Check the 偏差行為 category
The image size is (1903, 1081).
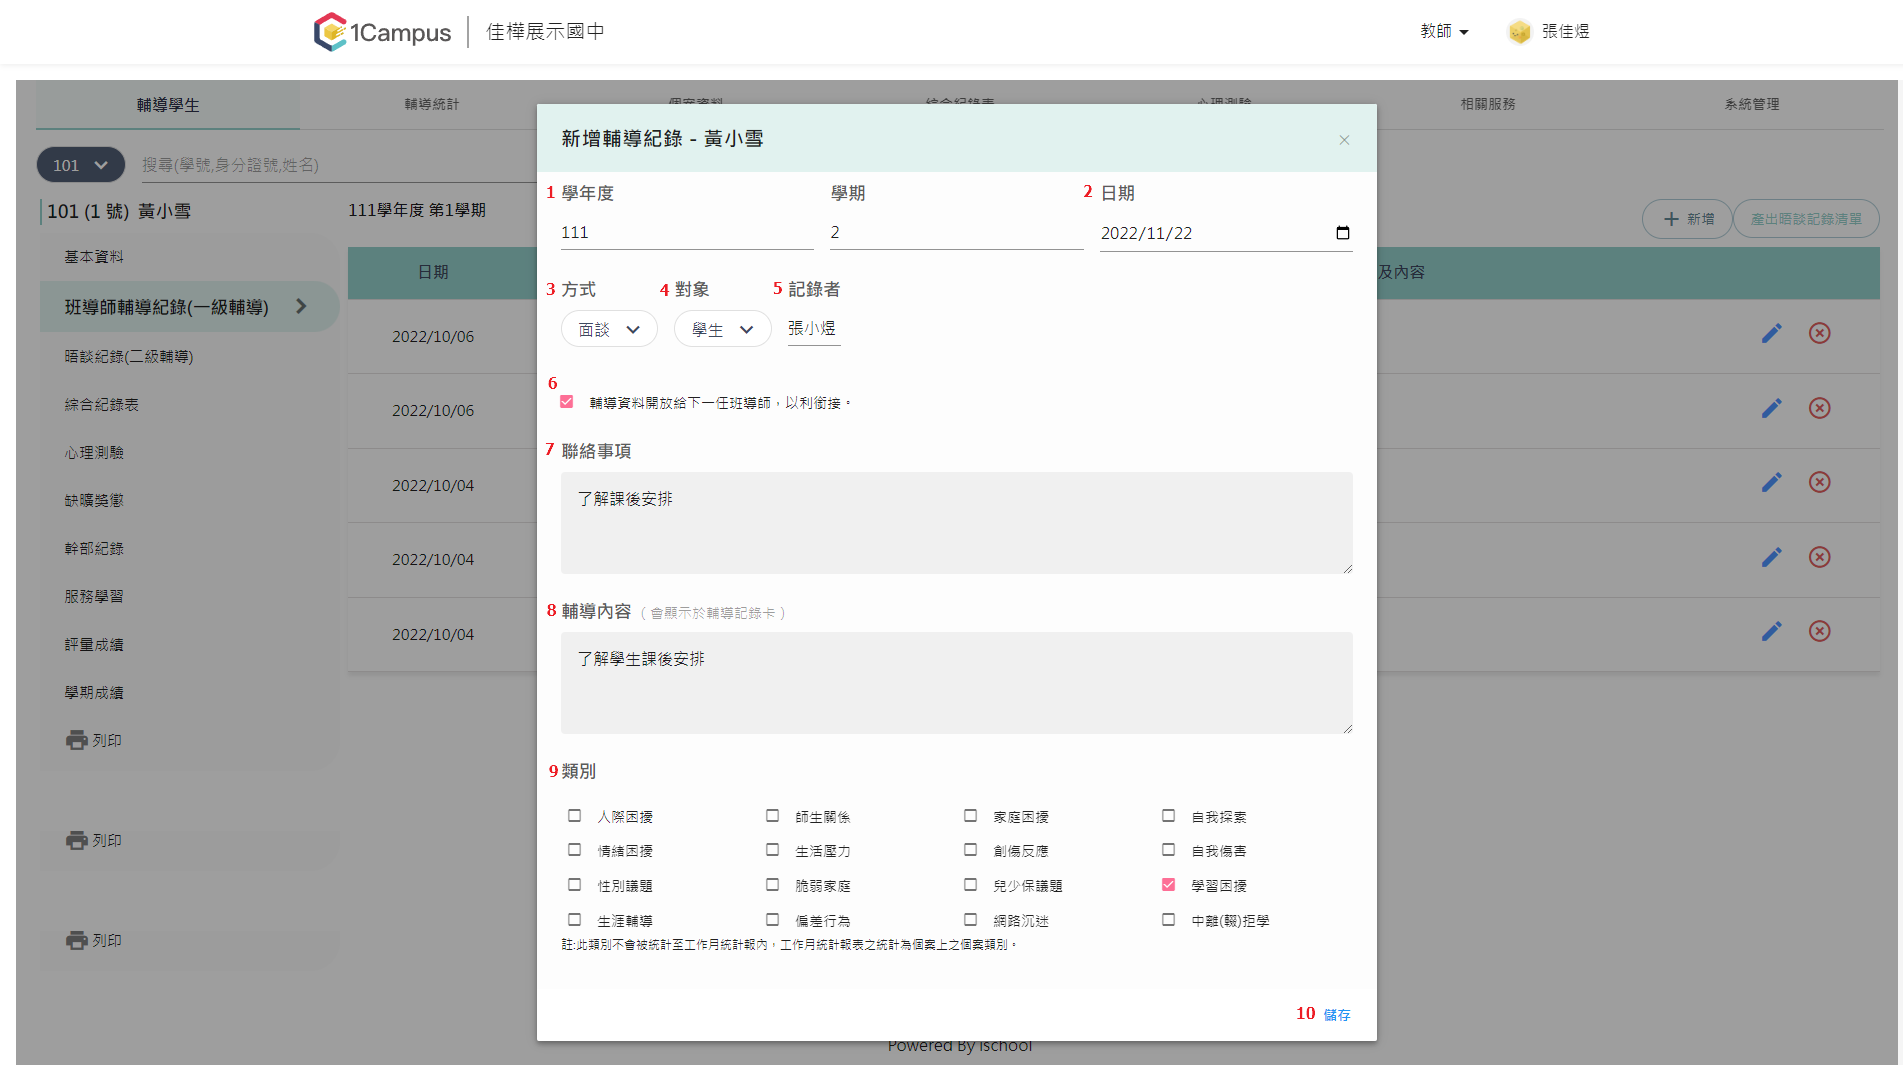pos(772,920)
